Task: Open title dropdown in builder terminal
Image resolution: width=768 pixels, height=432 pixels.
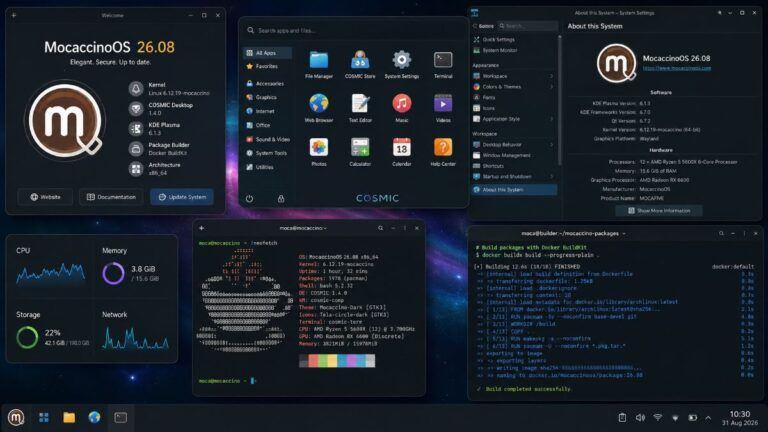Action: (624, 234)
